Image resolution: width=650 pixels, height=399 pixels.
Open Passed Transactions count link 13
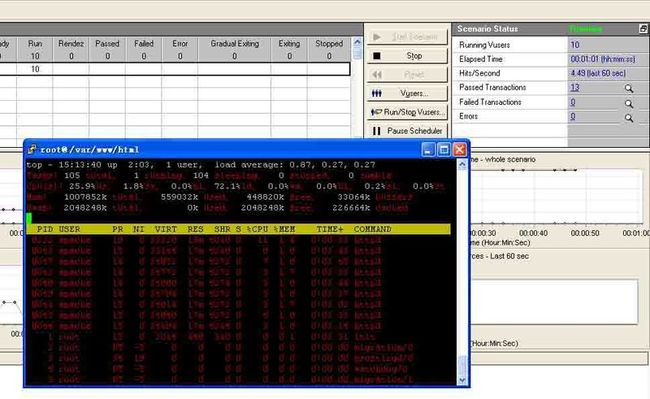point(575,87)
